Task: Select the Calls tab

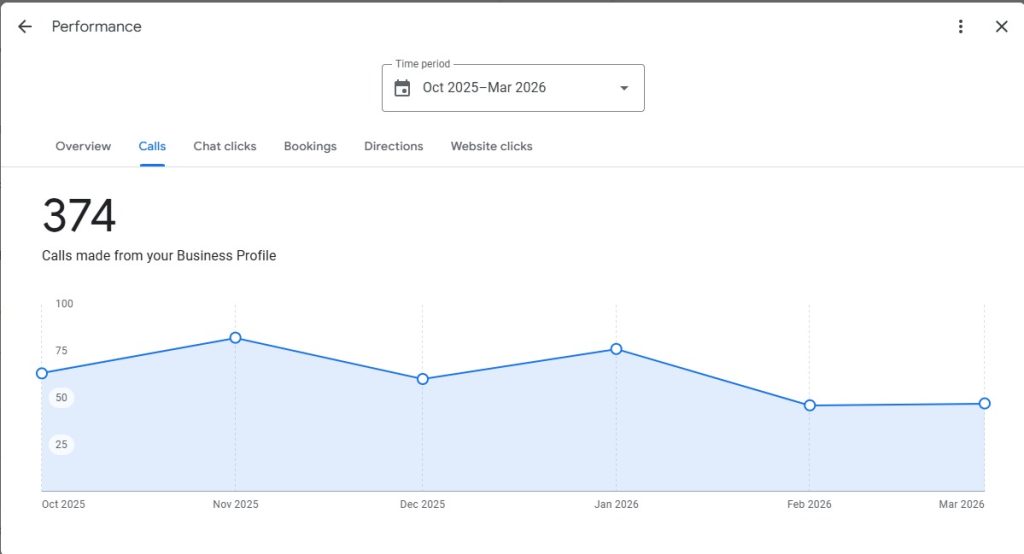Action: click(x=152, y=146)
